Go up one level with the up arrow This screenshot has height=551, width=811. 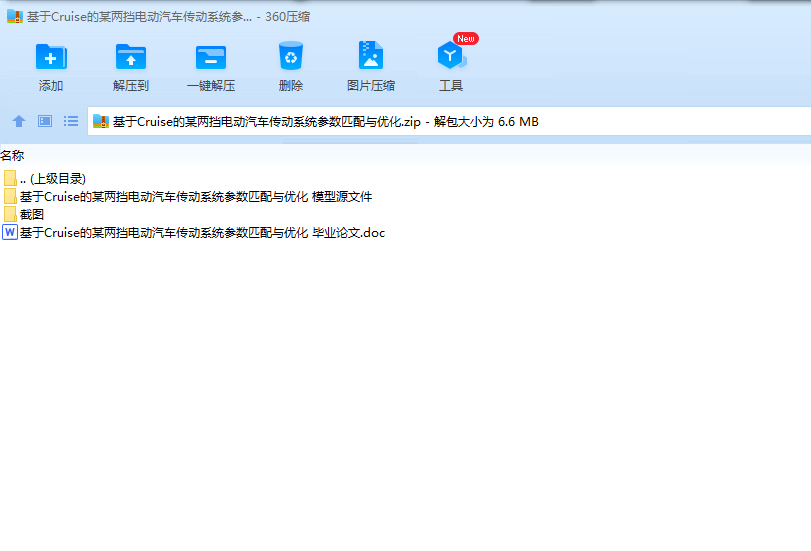point(19,121)
